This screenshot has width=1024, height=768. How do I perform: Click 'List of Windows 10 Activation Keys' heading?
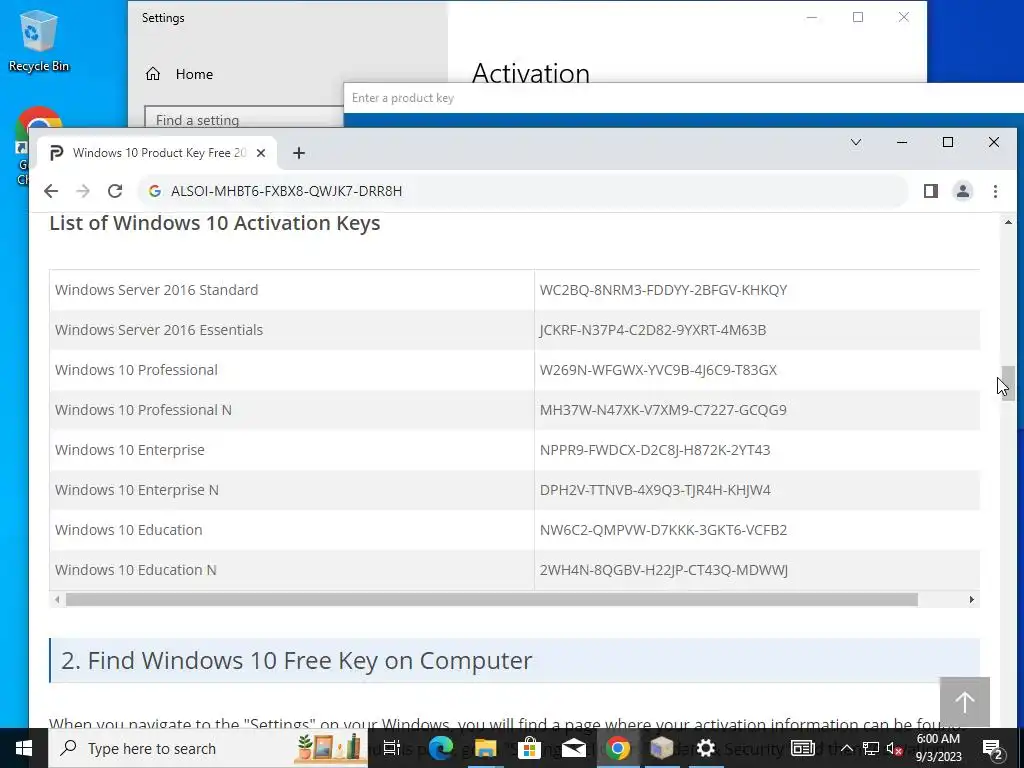coord(215,223)
